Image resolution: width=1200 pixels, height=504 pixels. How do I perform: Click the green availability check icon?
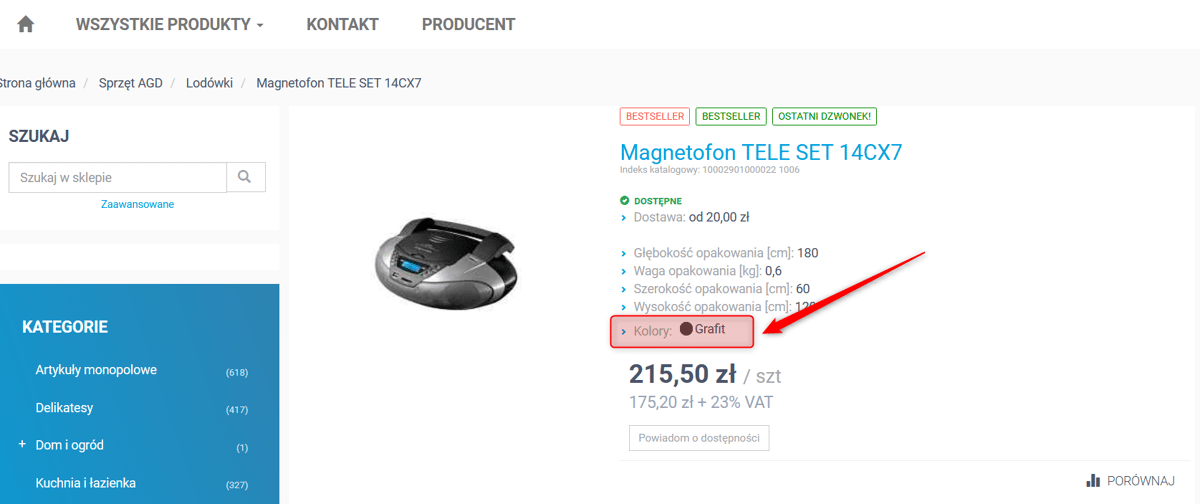[625, 201]
